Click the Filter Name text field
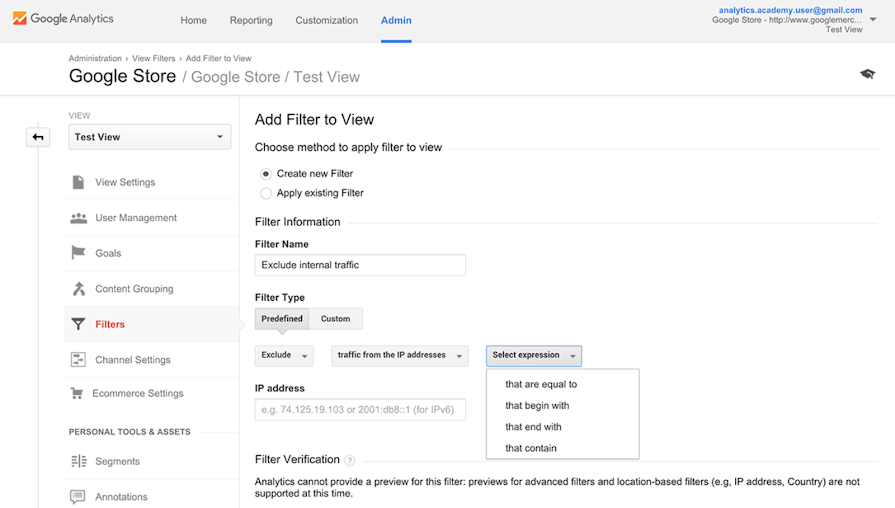Screen dimensions: 895x508 [360, 265]
